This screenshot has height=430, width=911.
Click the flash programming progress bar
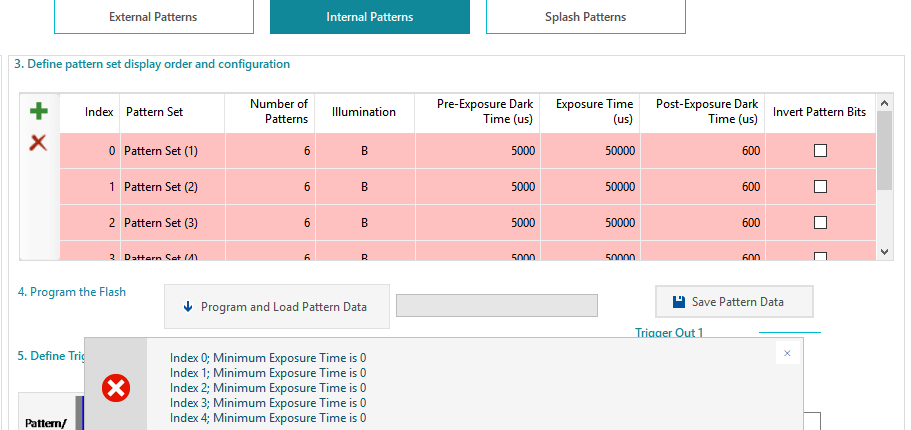[496, 305]
